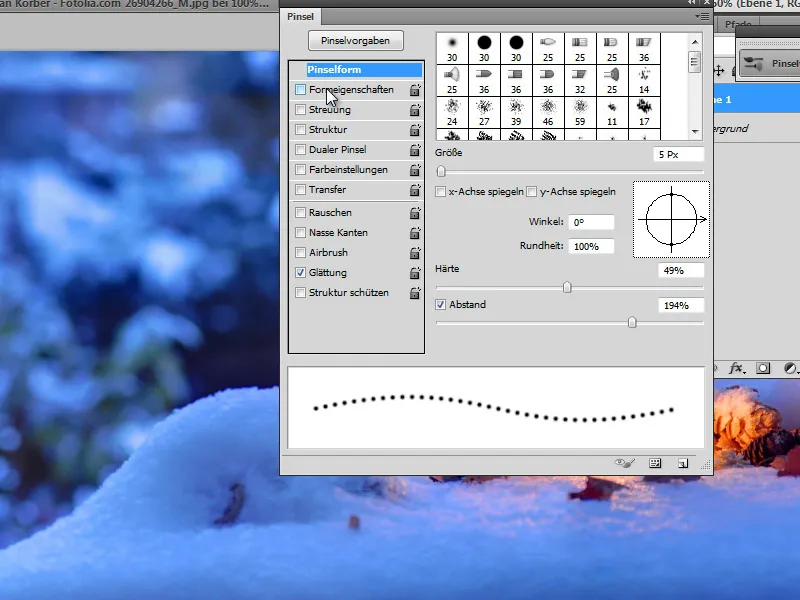Pick the size 27 brush preset
The width and height of the screenshot is (800, 600).
(484, 112)
